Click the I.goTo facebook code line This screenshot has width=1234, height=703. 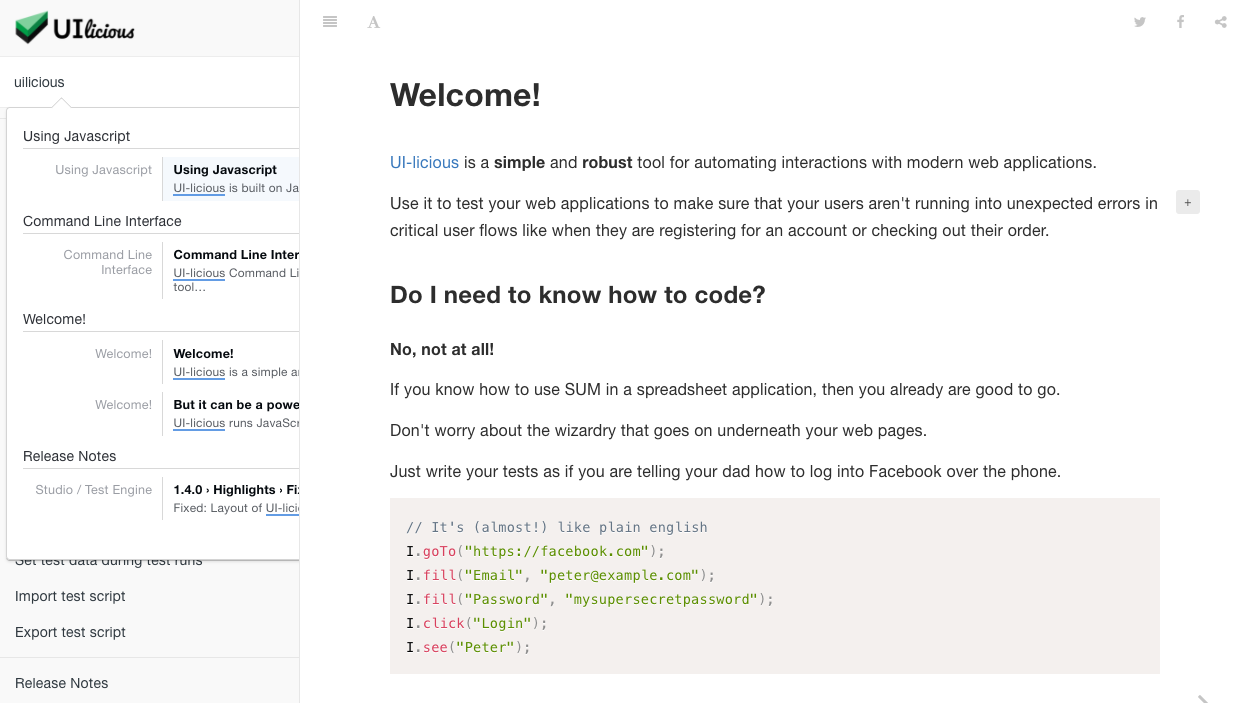click(535, 551)
